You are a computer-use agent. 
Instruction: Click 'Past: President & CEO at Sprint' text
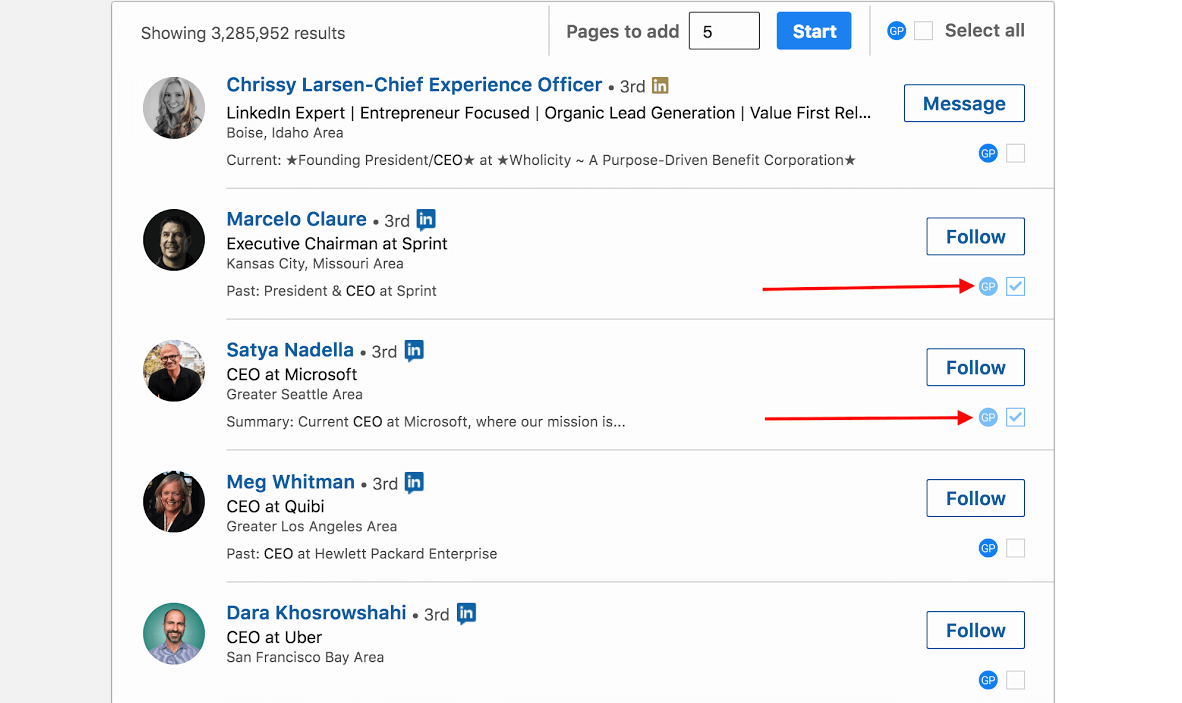[332, 291]
